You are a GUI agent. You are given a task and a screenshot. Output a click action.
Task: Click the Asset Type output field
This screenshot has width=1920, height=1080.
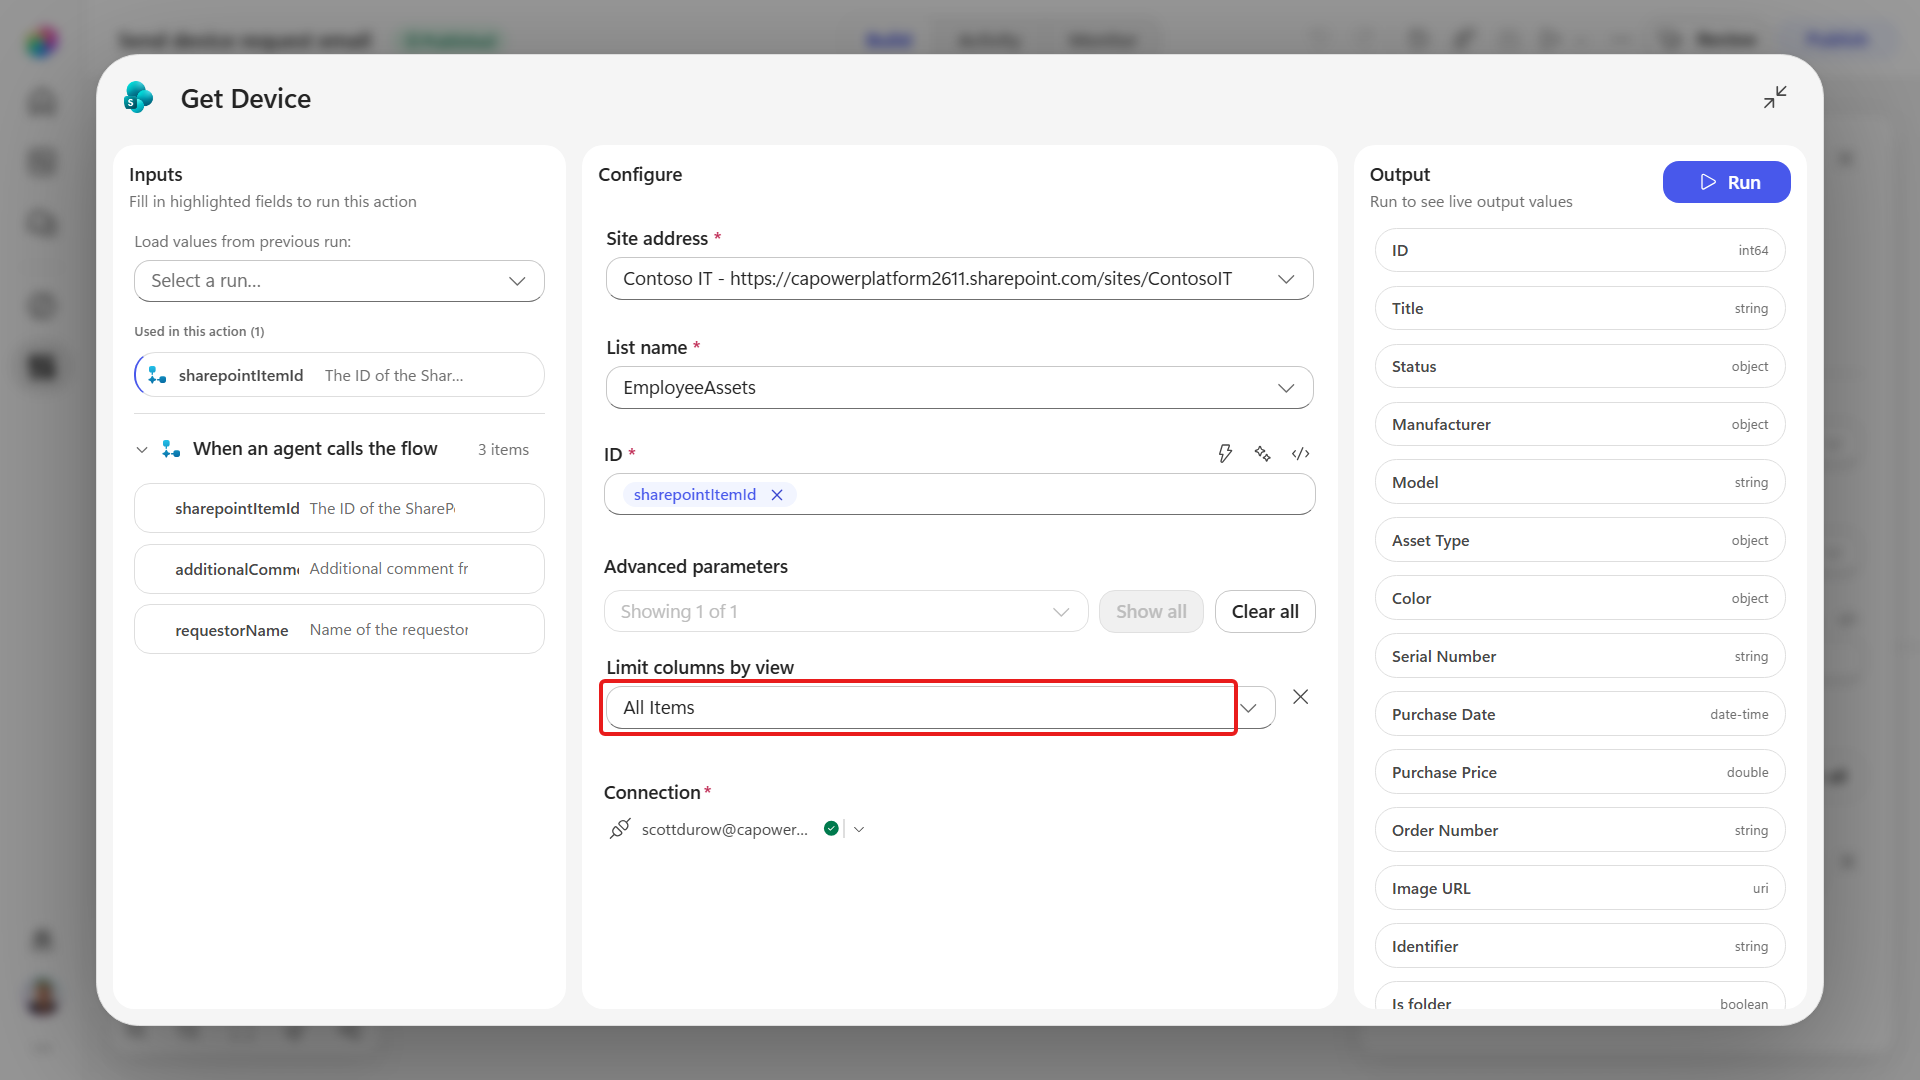click(x=1579, y=540)
